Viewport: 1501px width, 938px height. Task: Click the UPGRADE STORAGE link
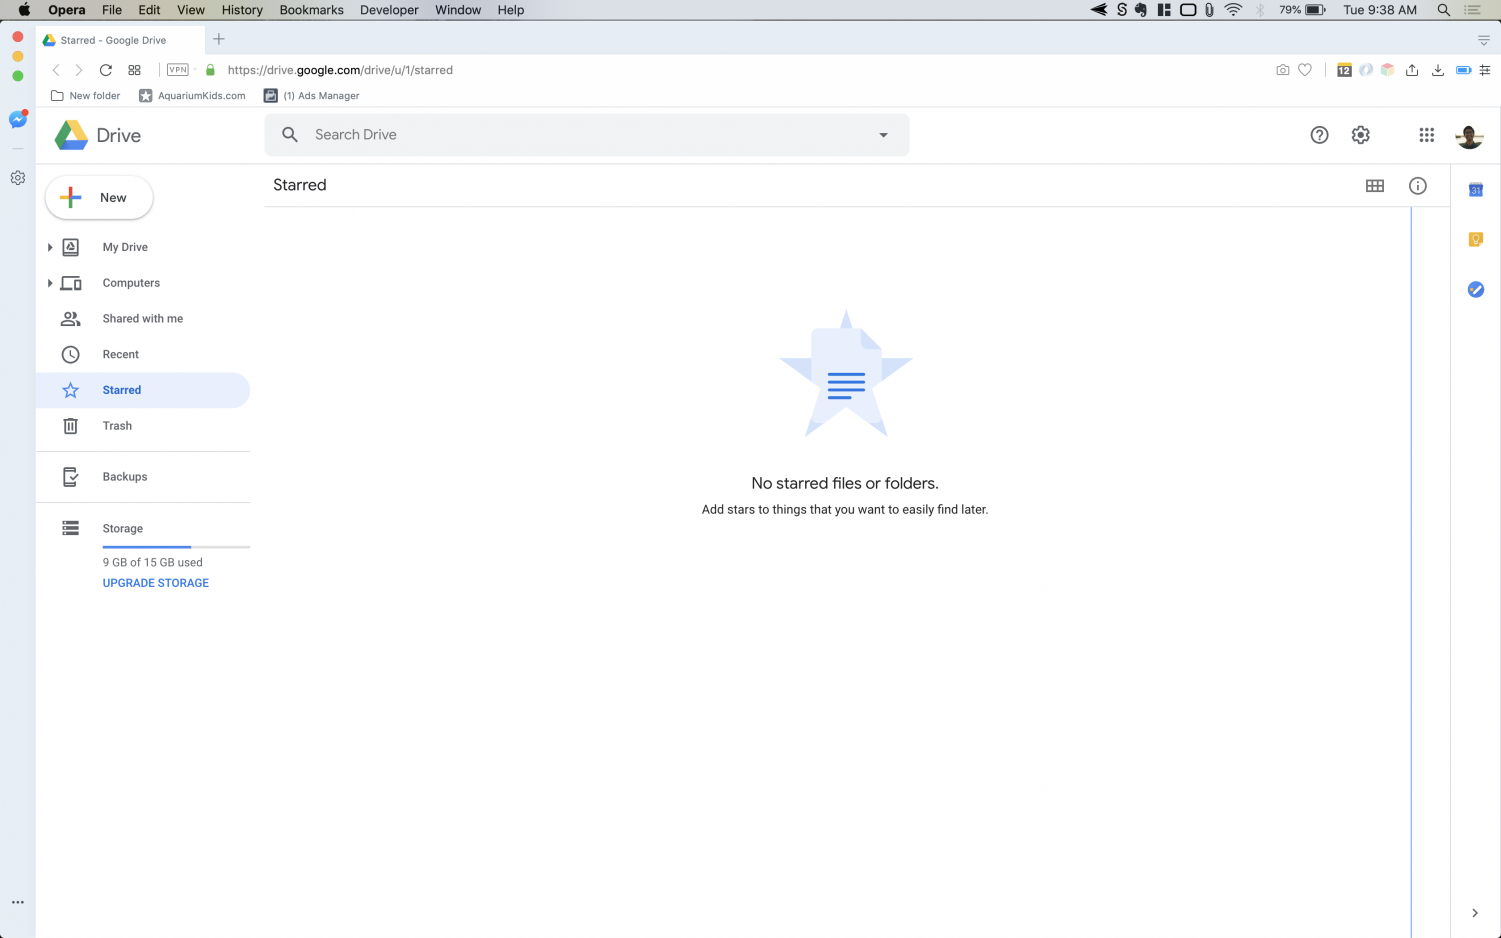[156, 583]
